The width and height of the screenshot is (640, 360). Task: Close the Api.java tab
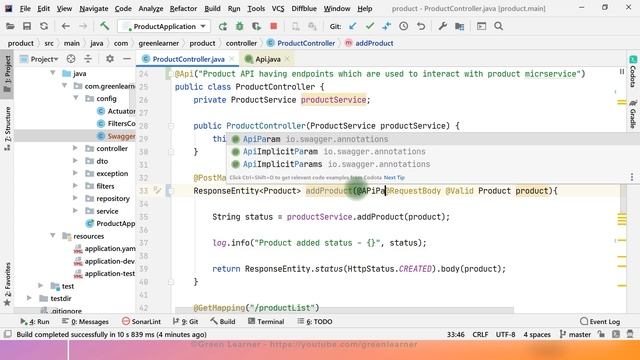[x=287, y=59]
